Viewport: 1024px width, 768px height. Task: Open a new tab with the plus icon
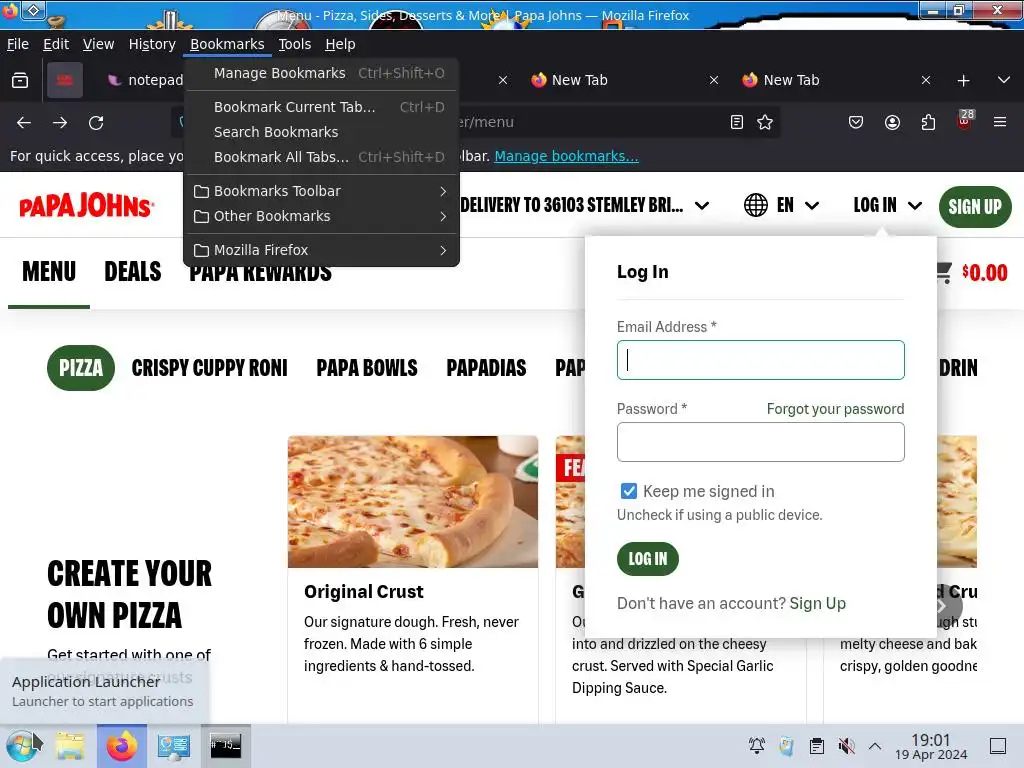pyautogui.click(x=963, y=80)
